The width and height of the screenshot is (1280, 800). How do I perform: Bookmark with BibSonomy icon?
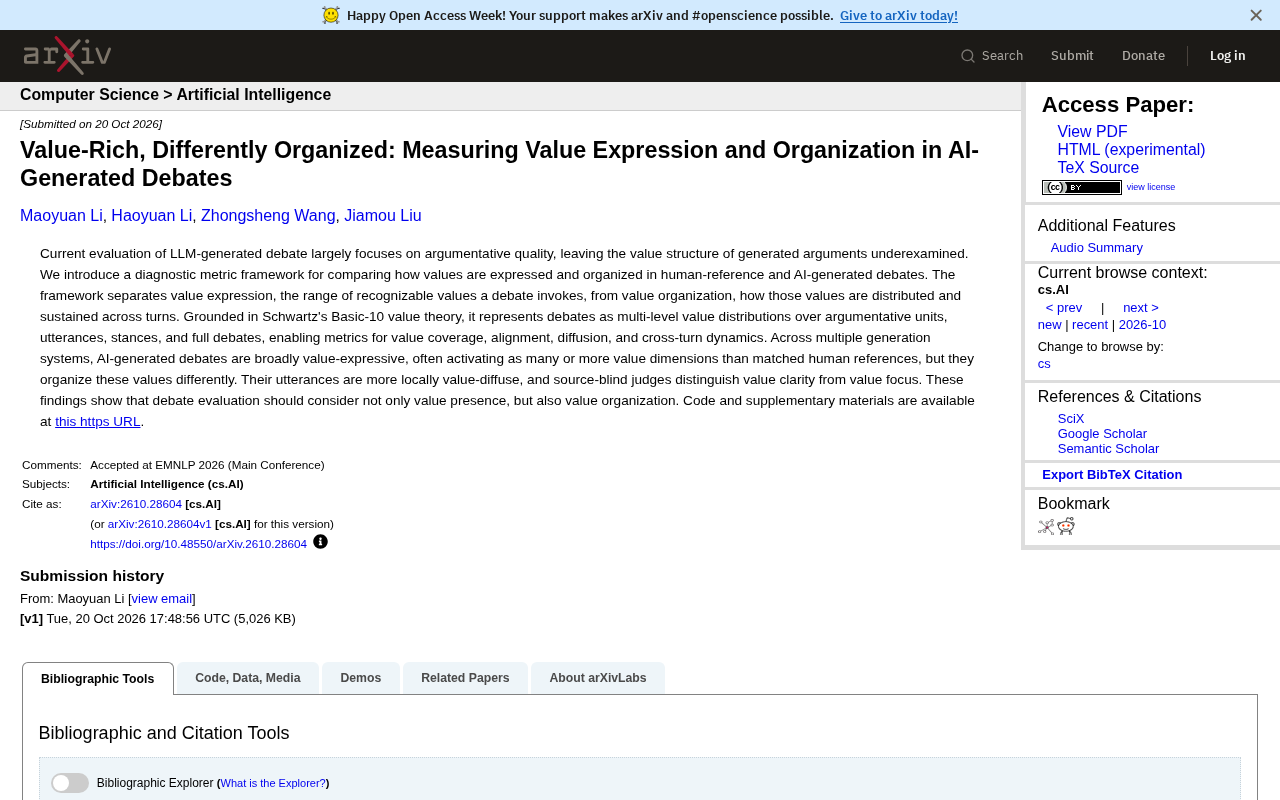[x=1046, y=527]
